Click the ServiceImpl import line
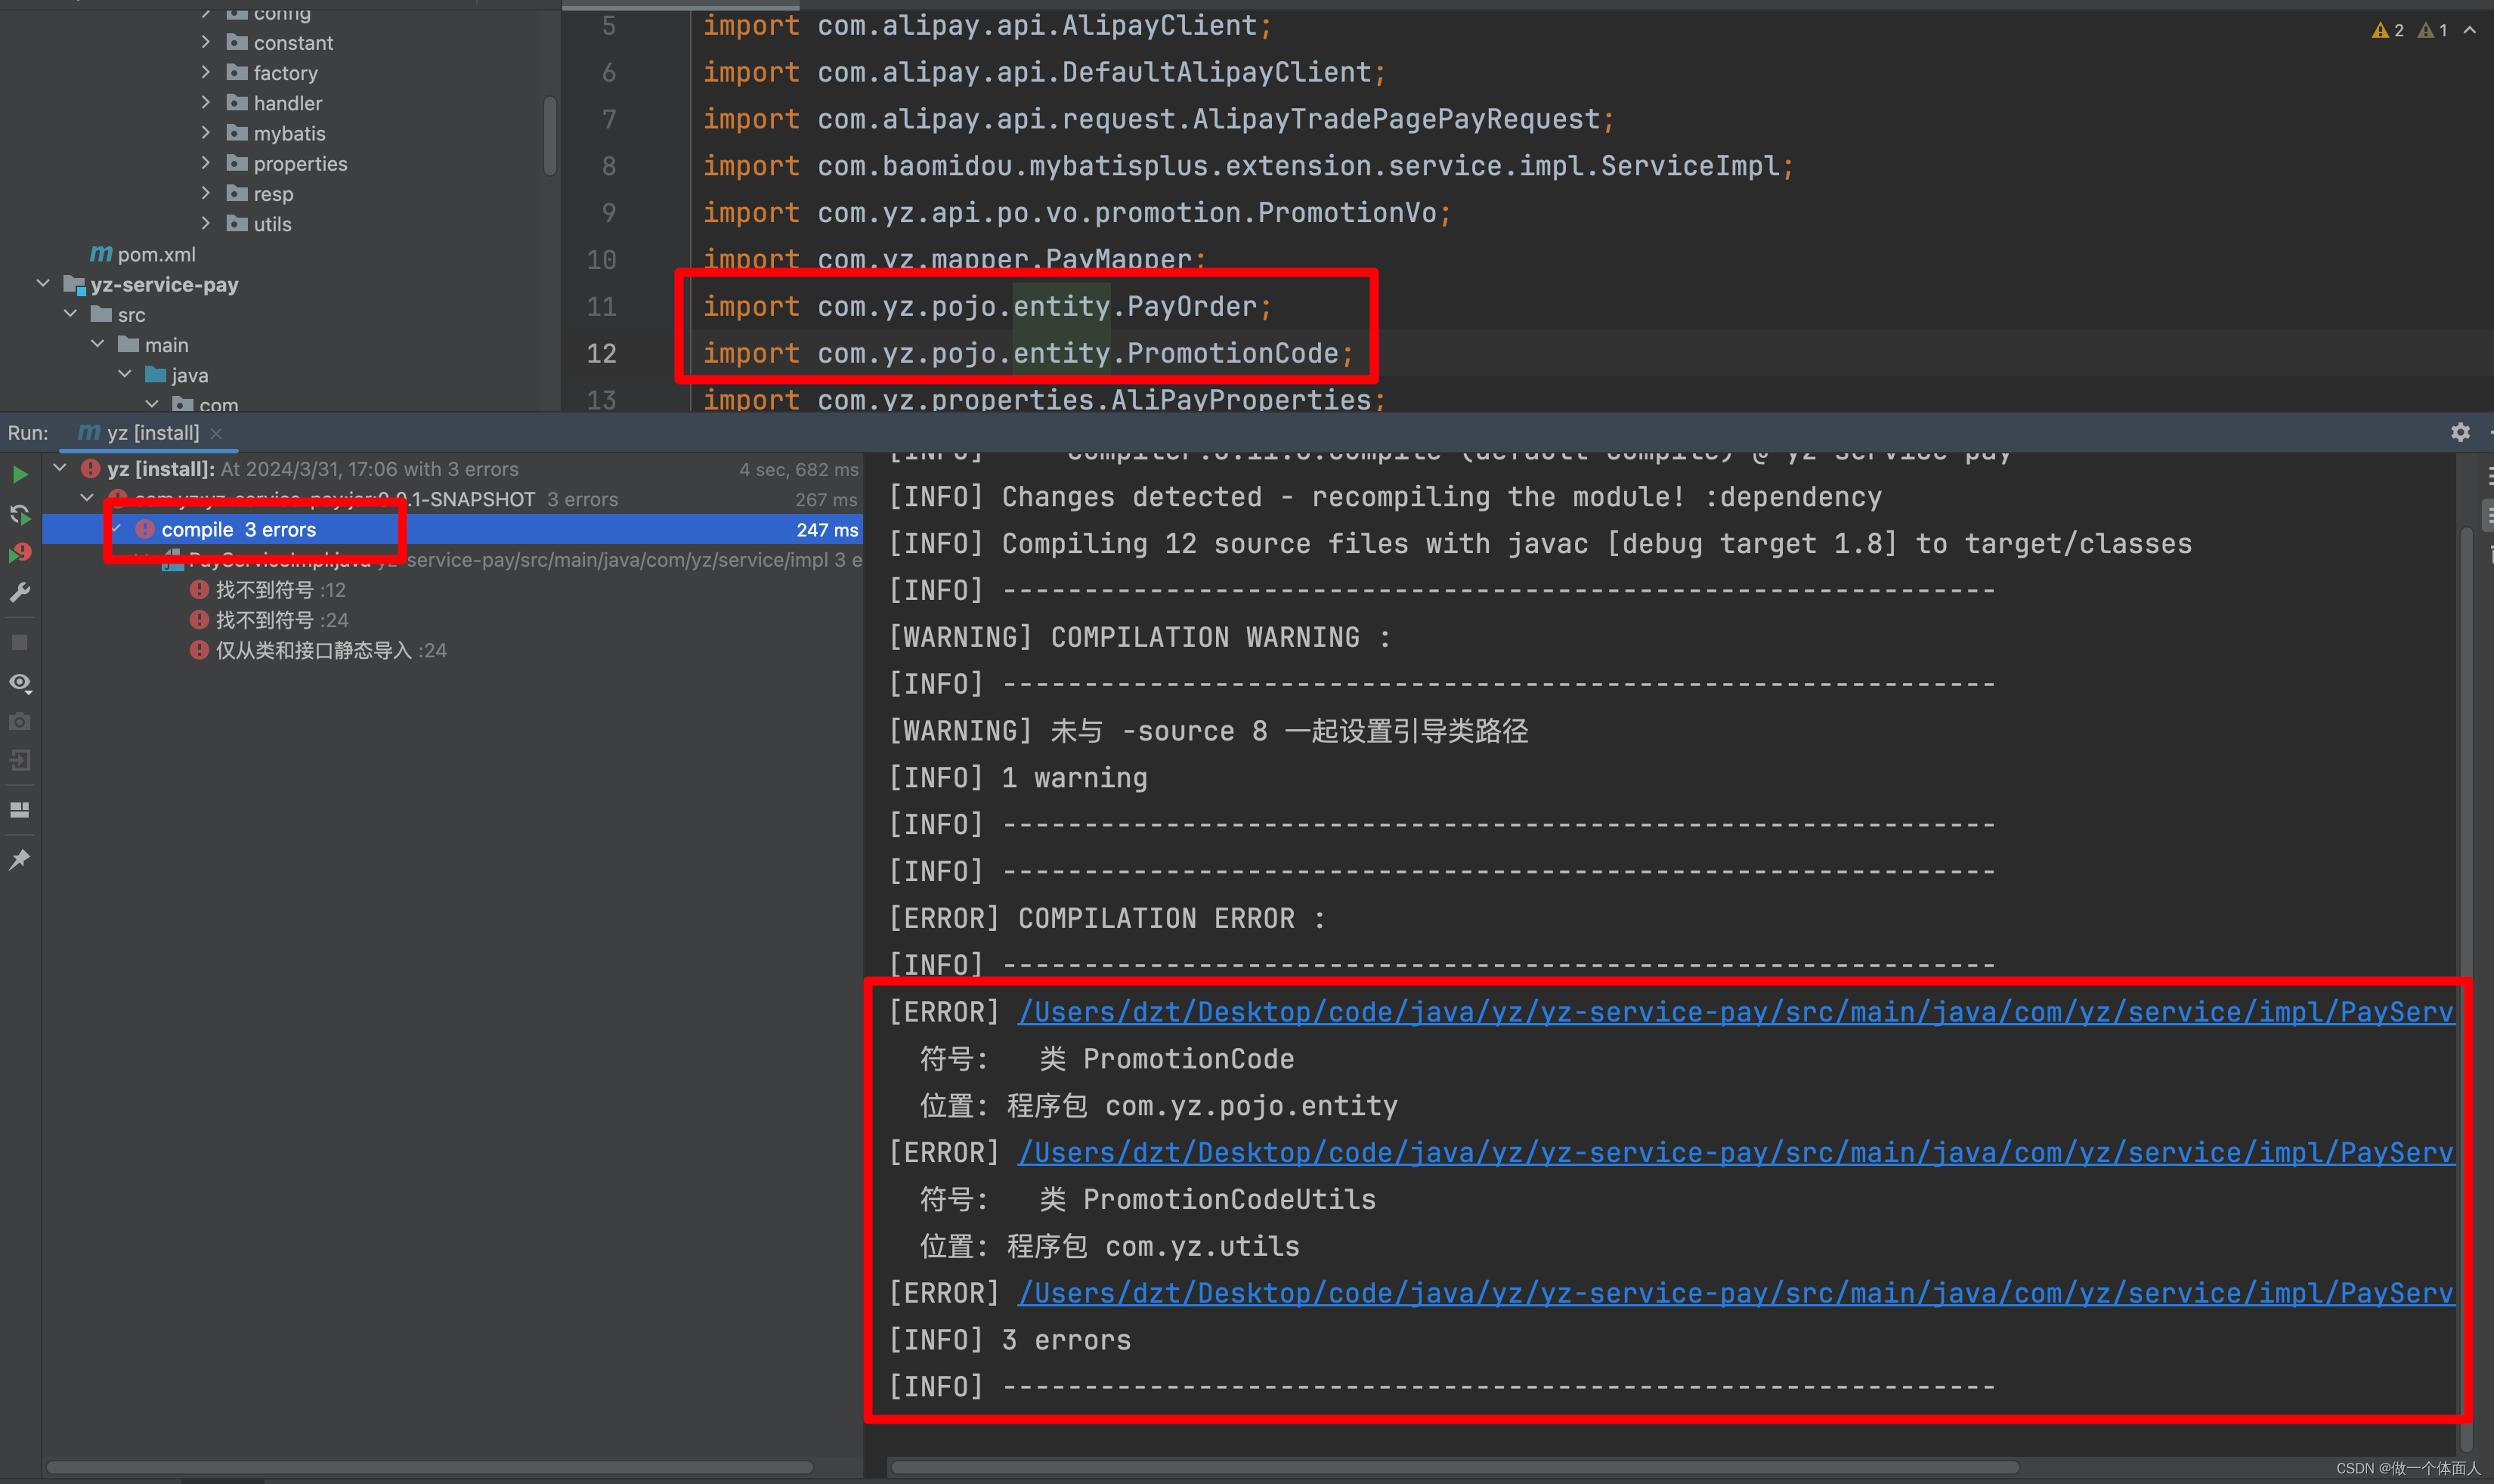The height and width of the screenshot is (1484, 2494). point(1248,166)
